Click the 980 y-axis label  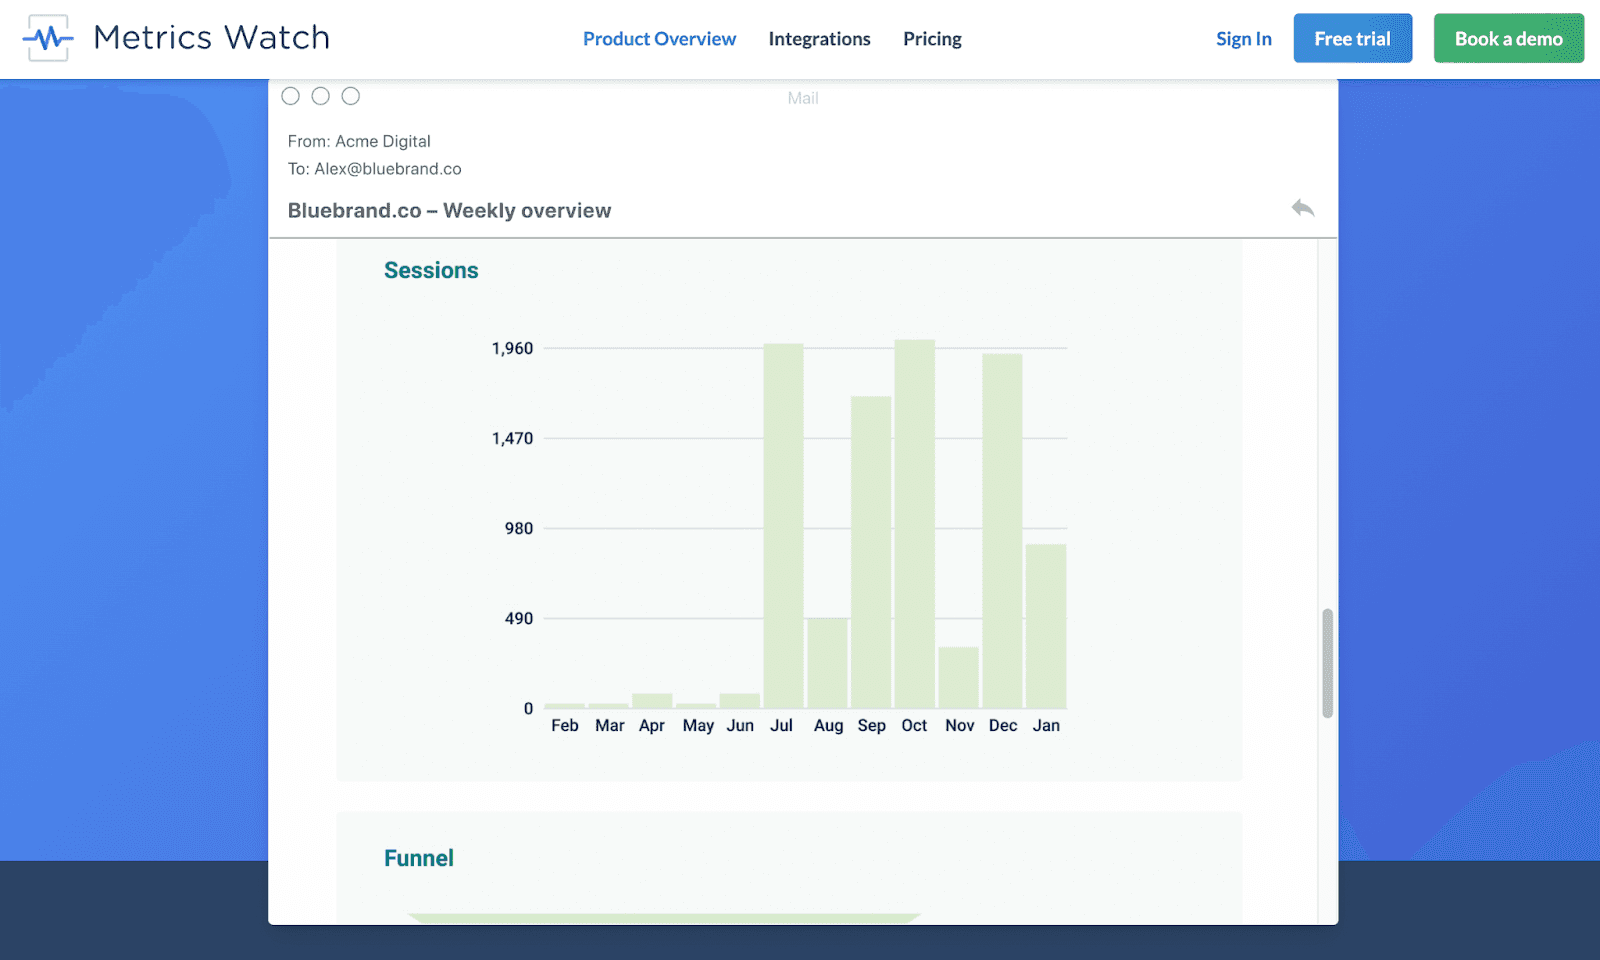[519, 528]
